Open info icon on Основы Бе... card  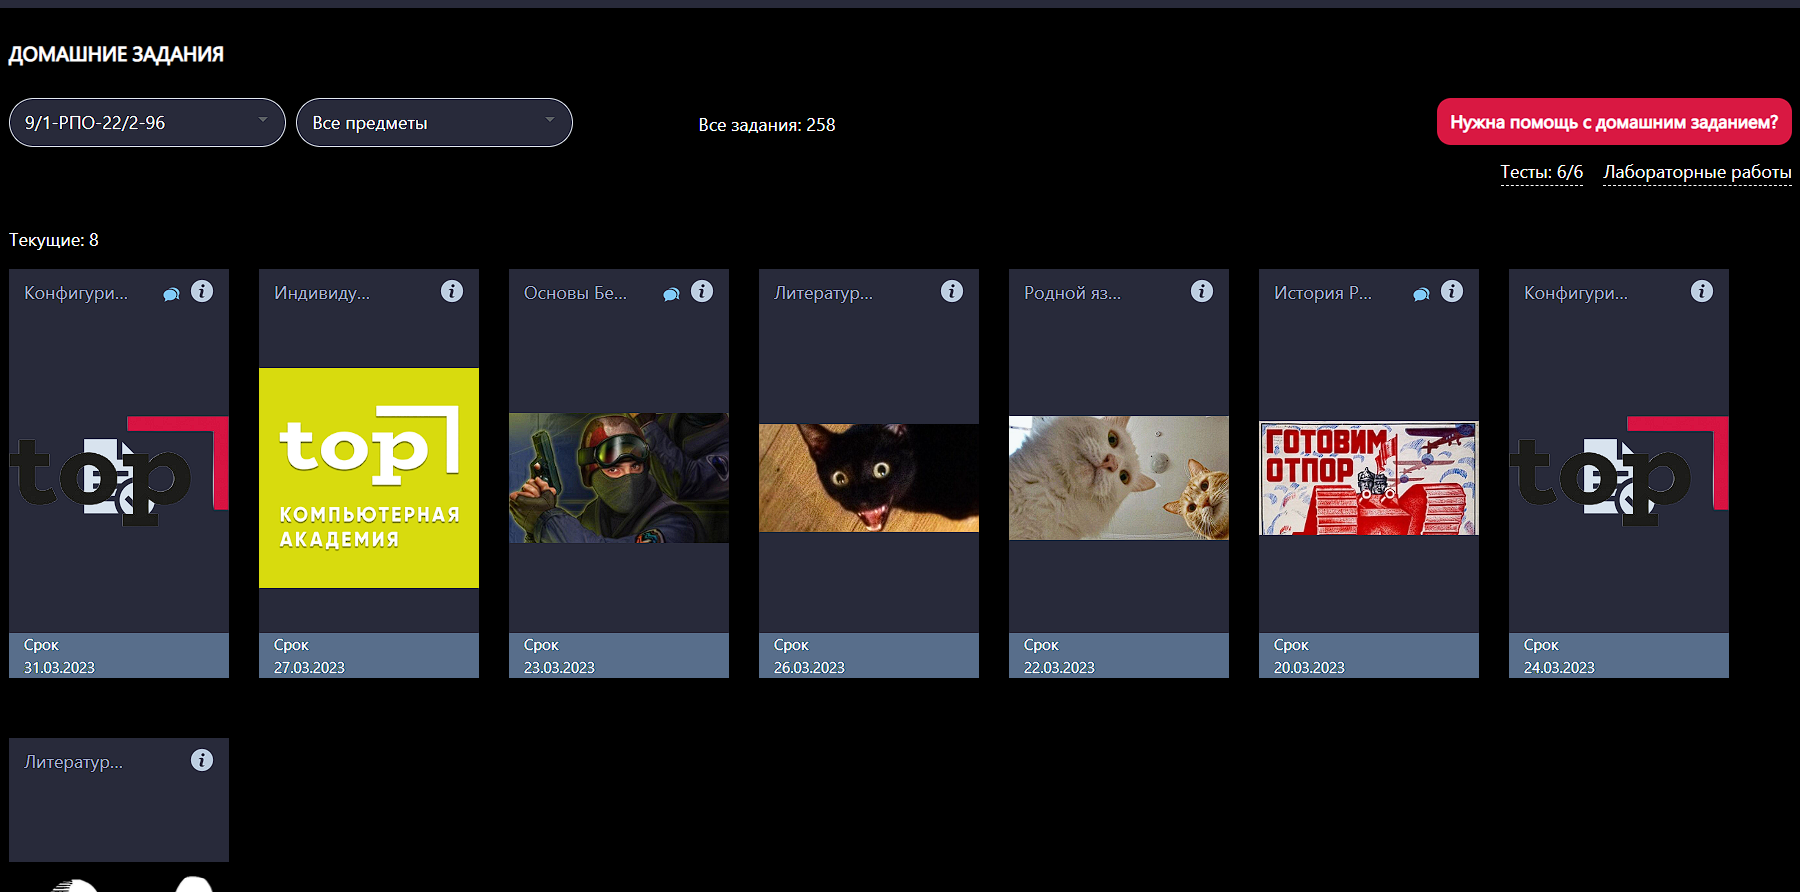[702, 291]
